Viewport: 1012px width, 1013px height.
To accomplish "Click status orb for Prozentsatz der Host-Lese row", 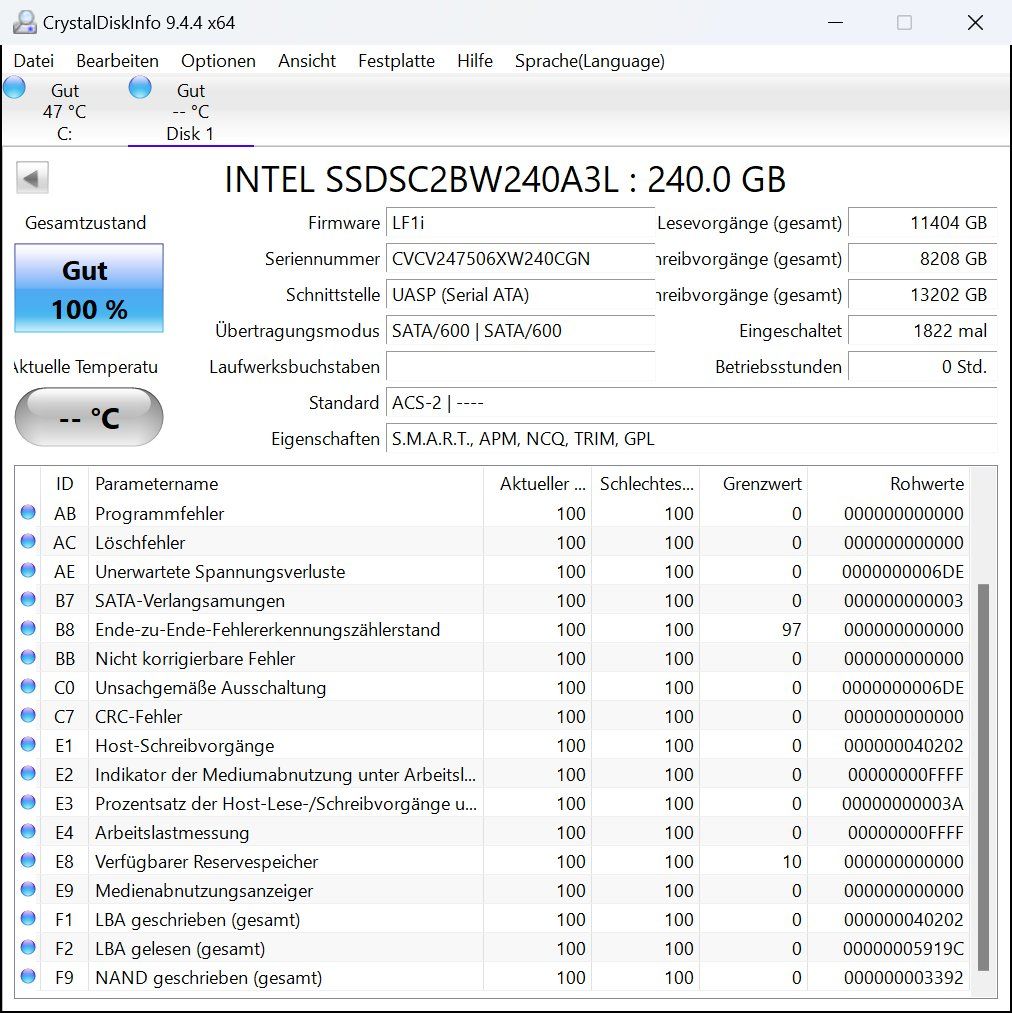I will tap(28, 802).
